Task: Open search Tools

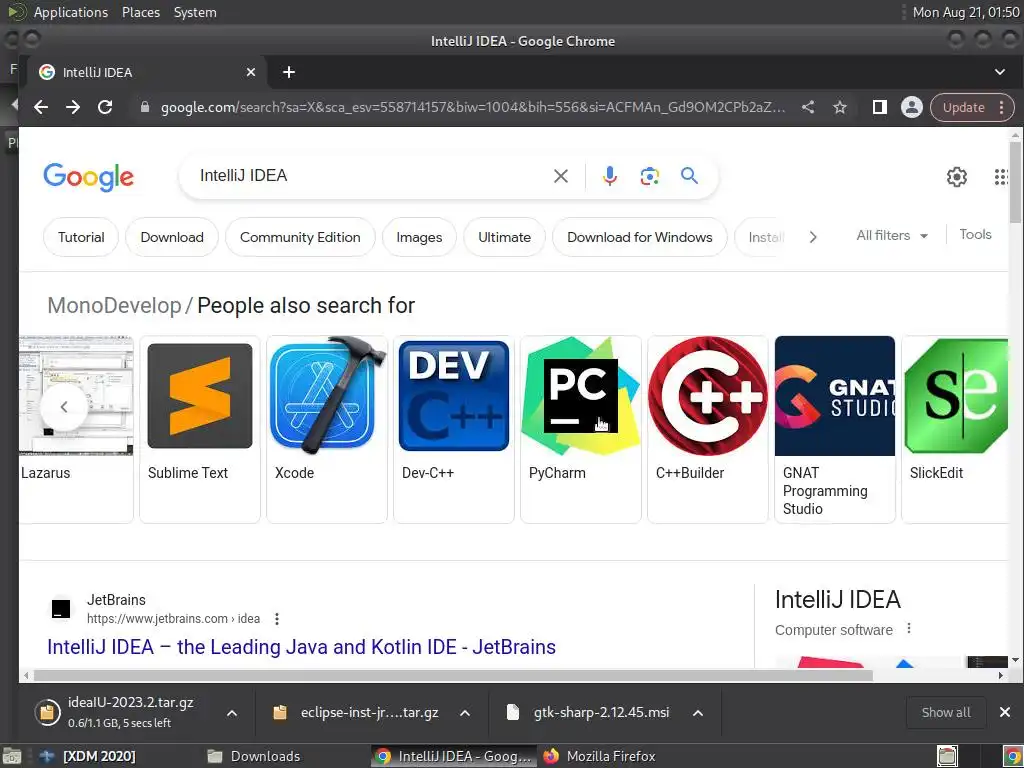Action: [x=975, y=234]
